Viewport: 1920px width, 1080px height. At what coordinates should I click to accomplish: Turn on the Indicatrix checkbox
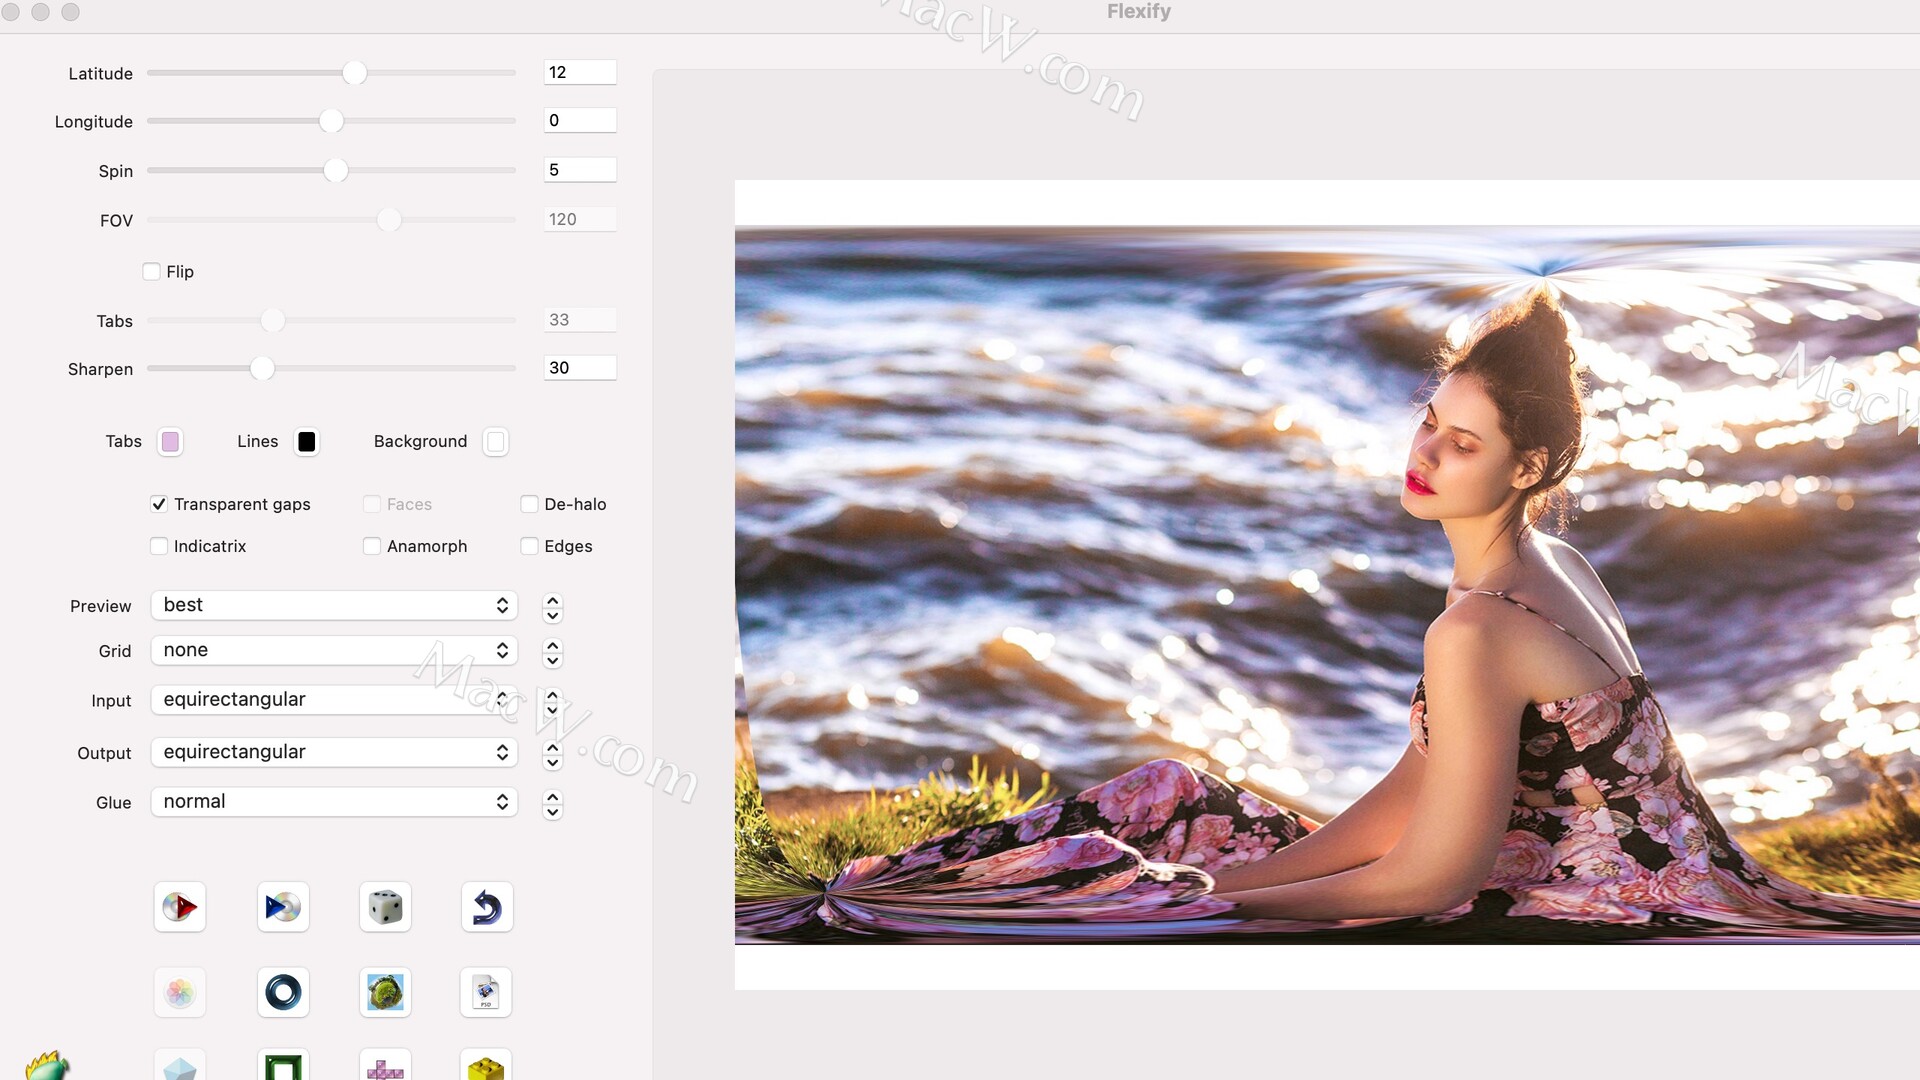tap(159, 546)
